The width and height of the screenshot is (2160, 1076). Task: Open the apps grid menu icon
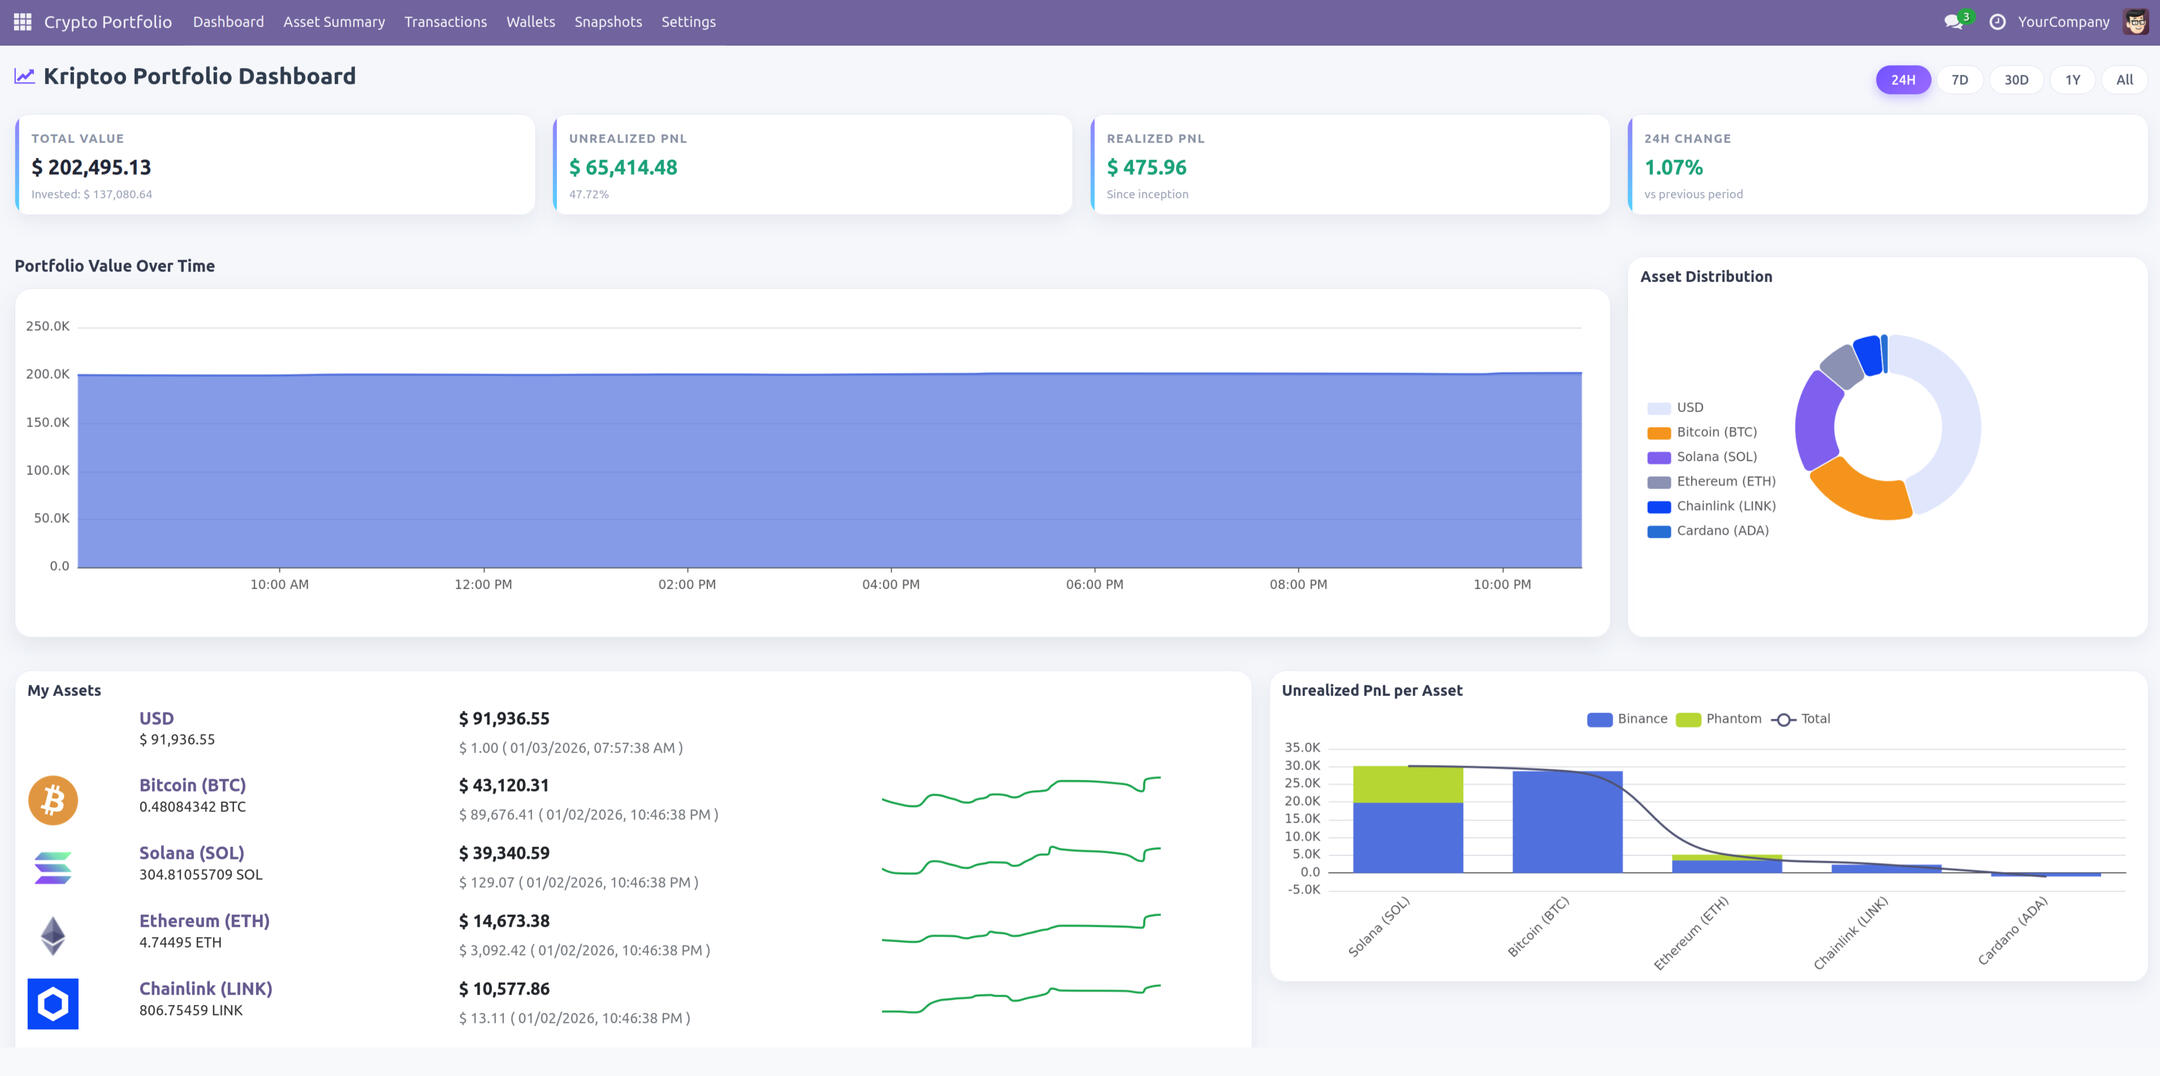(x=22, y=22)
